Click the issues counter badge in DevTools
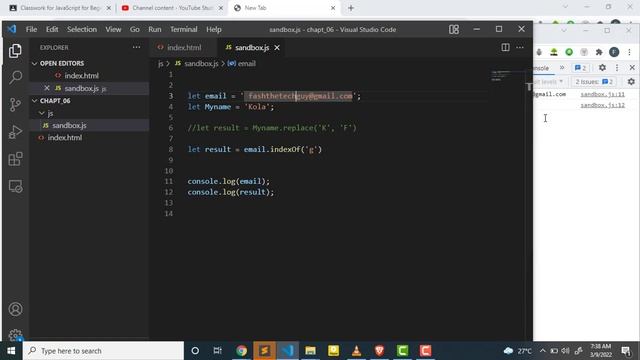Screen dimensions: 640x360 click(580, 68)
